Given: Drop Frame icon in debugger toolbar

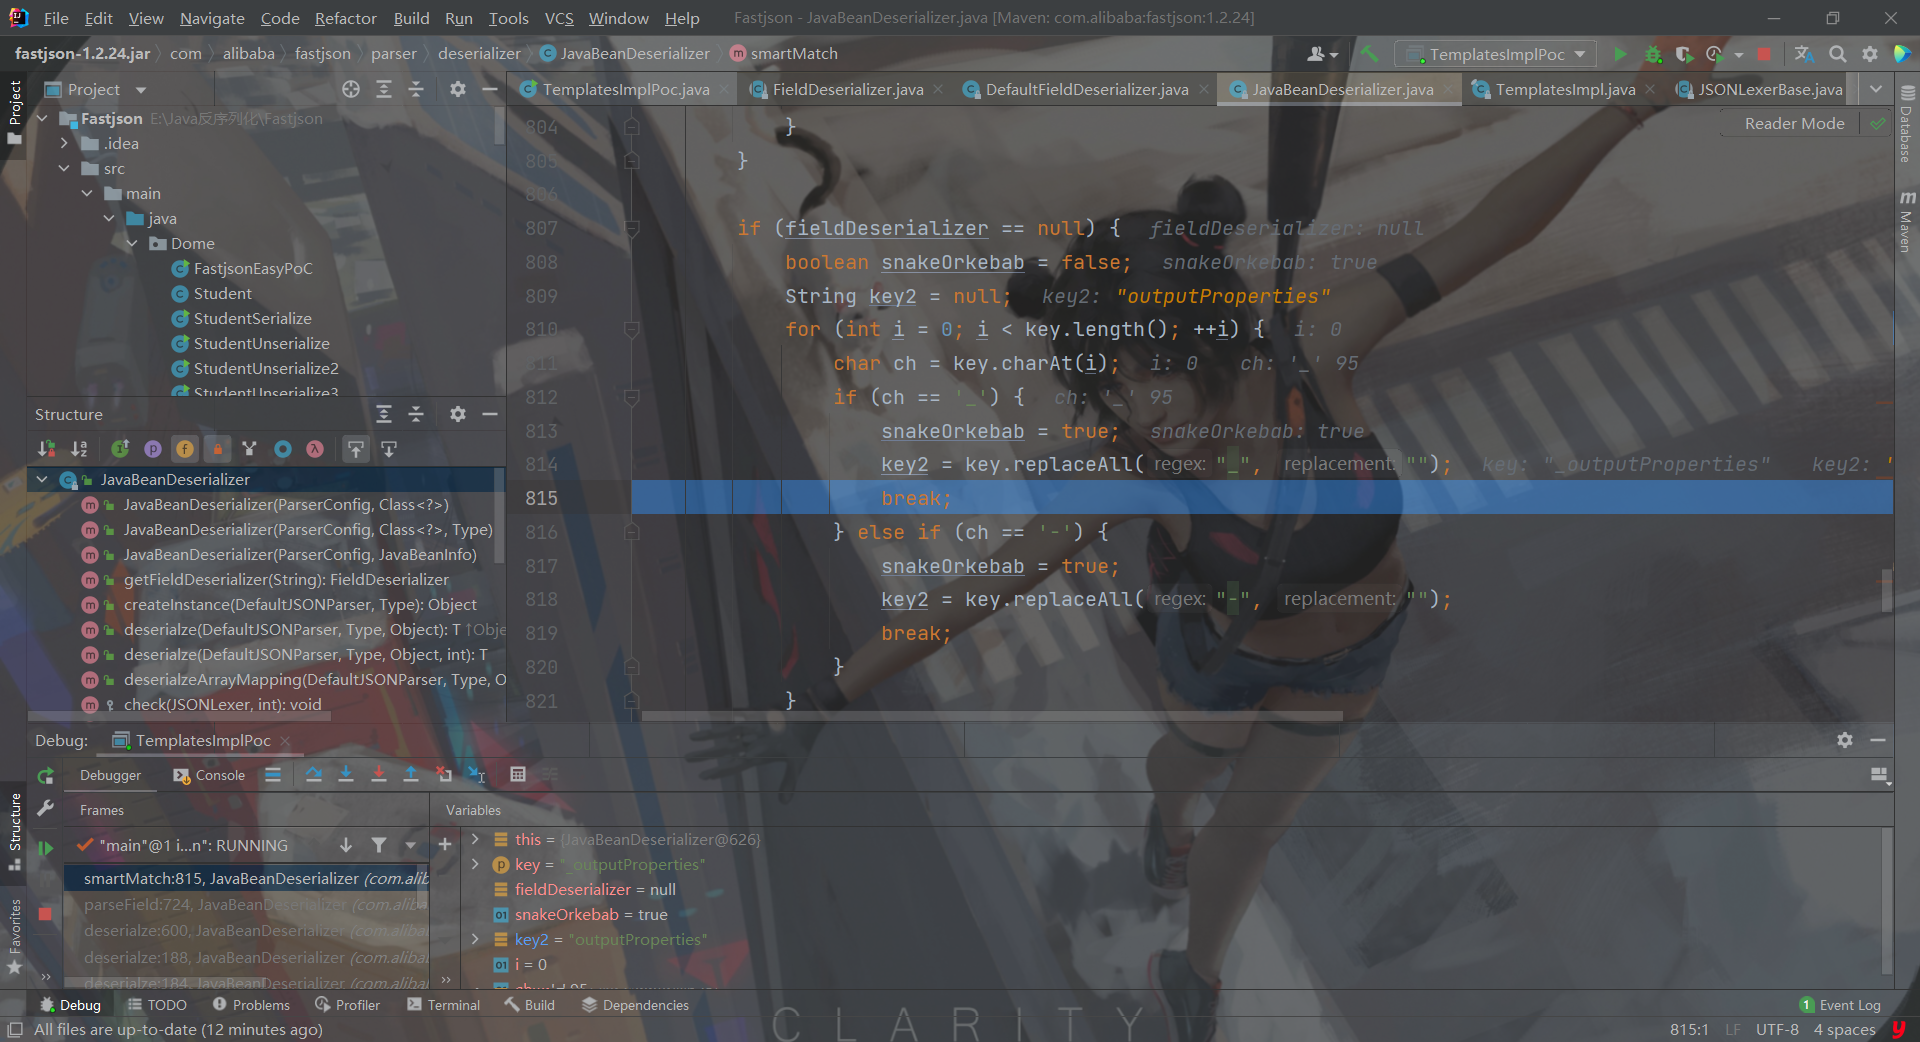Looking at the screenshot, I should click(x=444, y=774).
